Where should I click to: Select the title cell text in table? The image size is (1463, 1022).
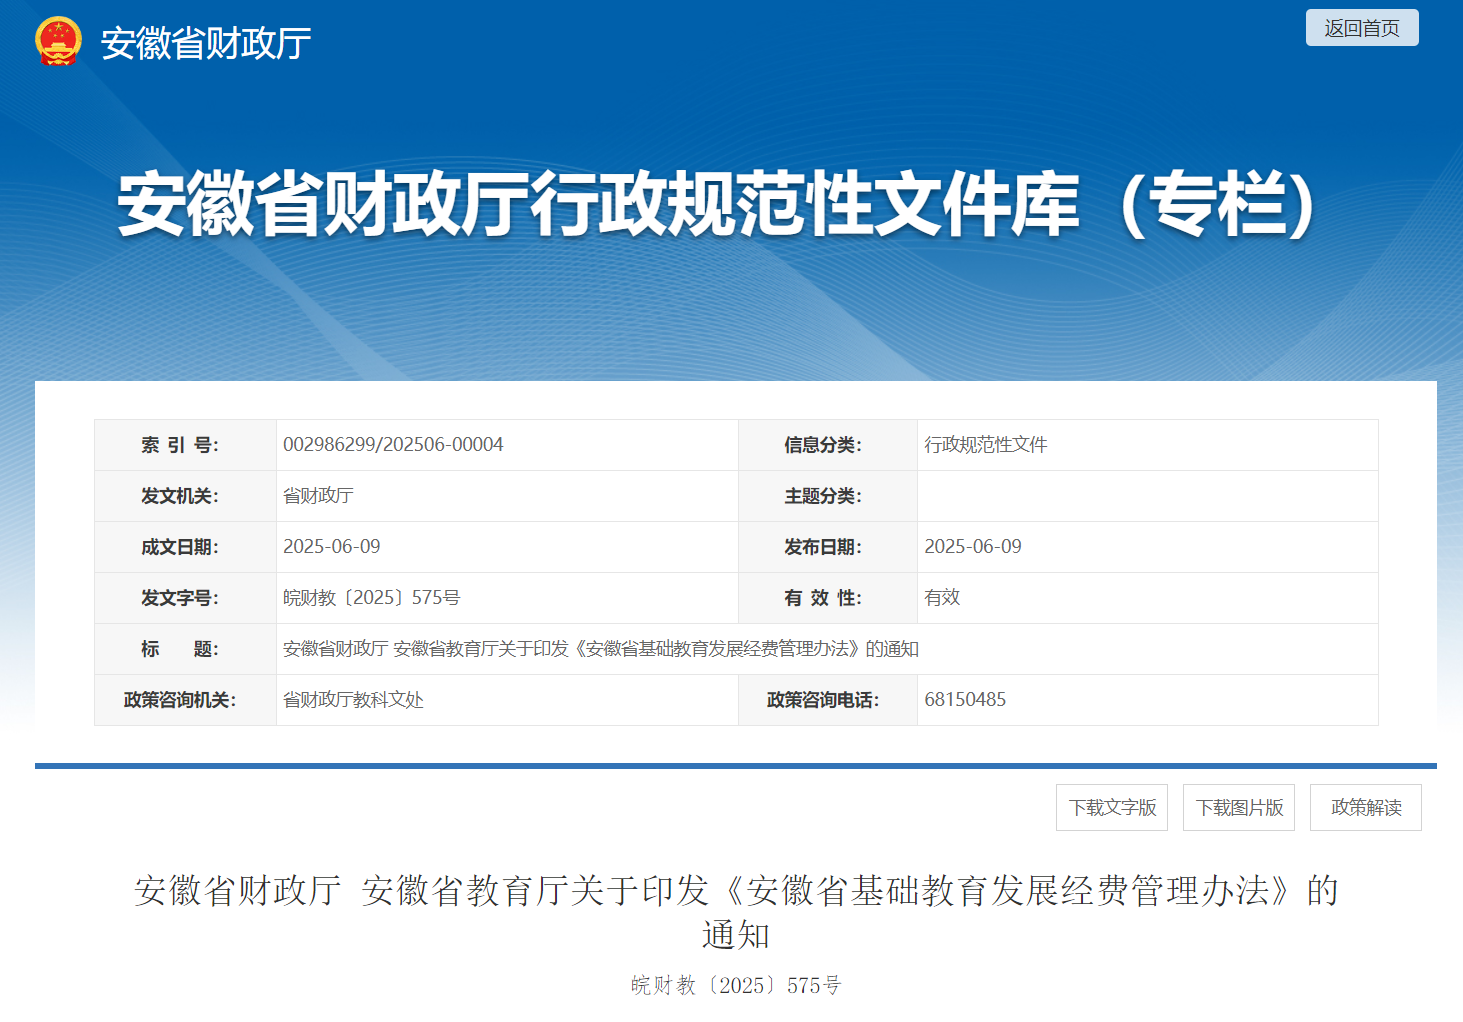pyautogui.click(x=601, y=649)
